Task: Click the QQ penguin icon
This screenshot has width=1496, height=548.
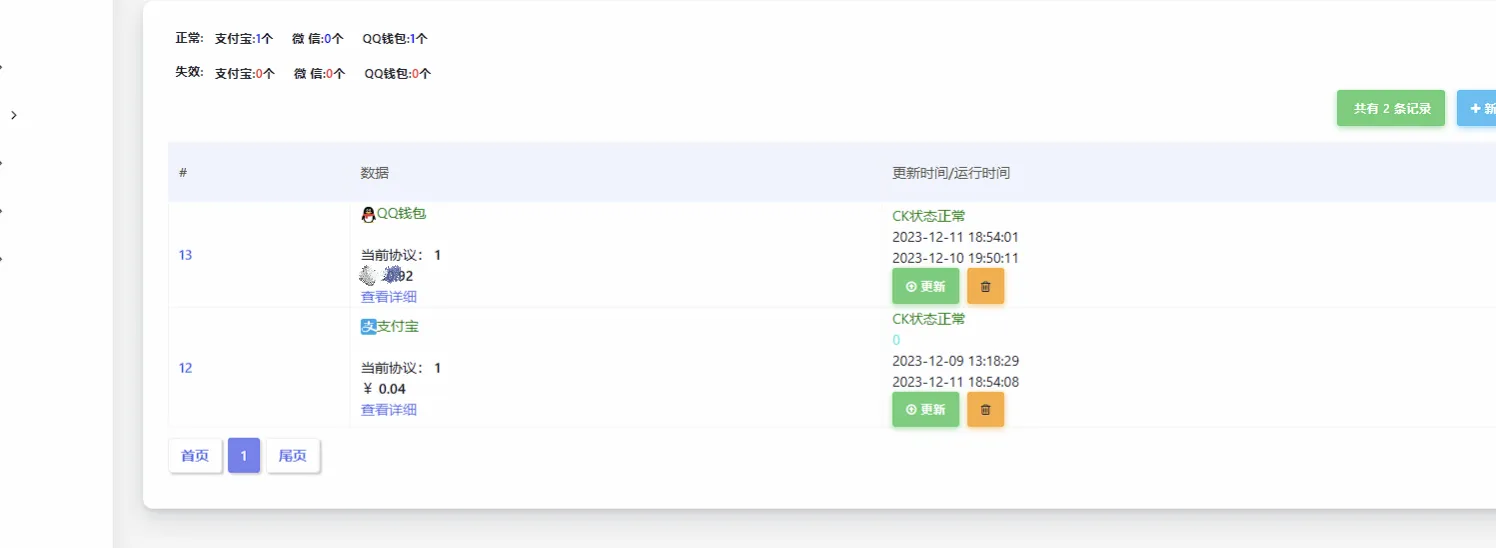Action: [x=368, y=214]
